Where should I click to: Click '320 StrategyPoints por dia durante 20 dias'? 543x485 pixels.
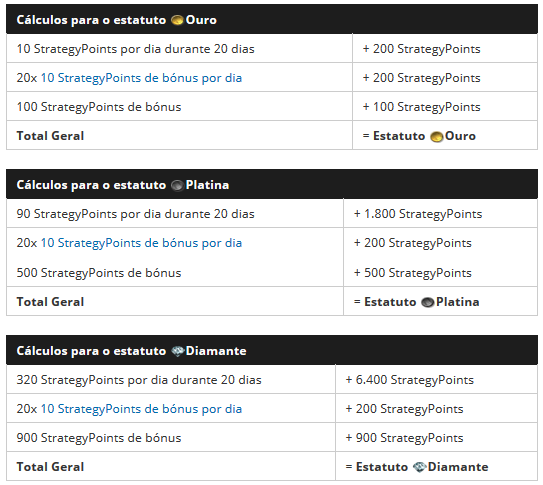[x=139, y=380]
